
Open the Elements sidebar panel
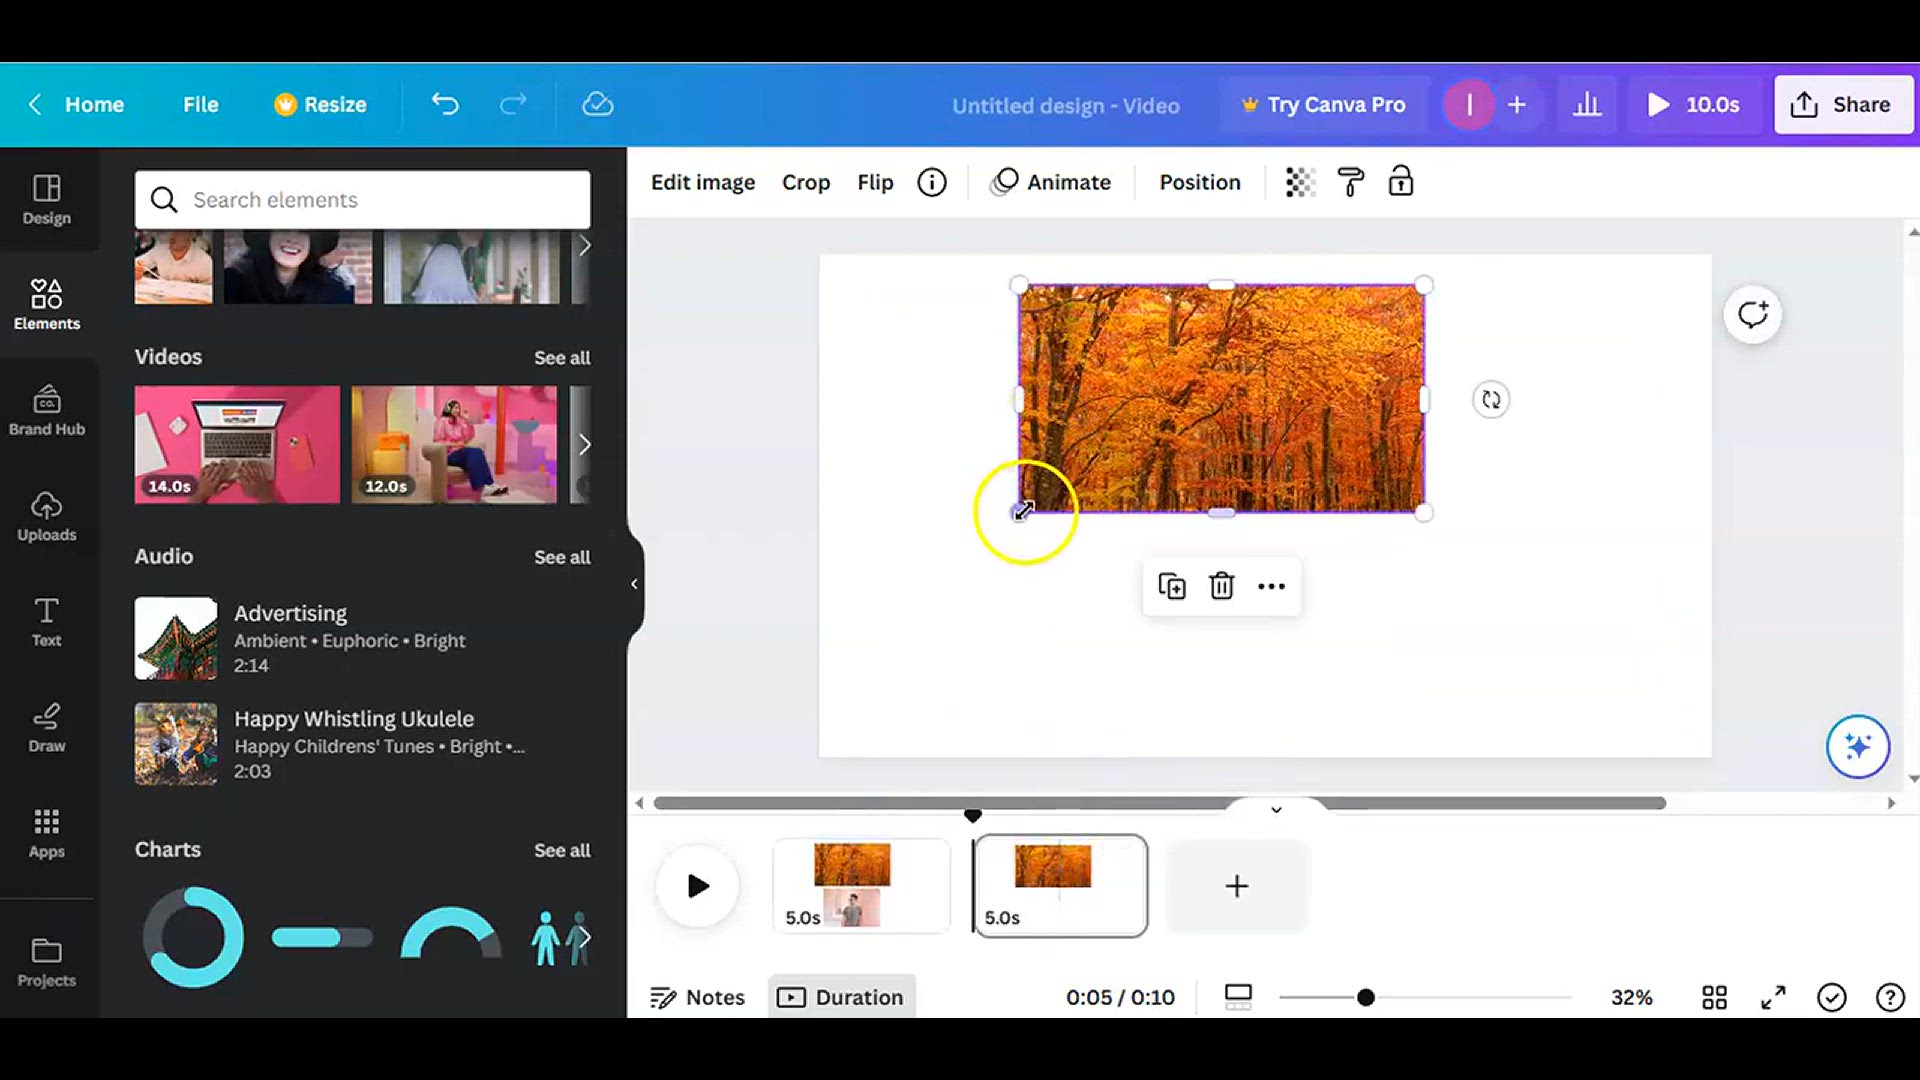click(x=47, y=304)
